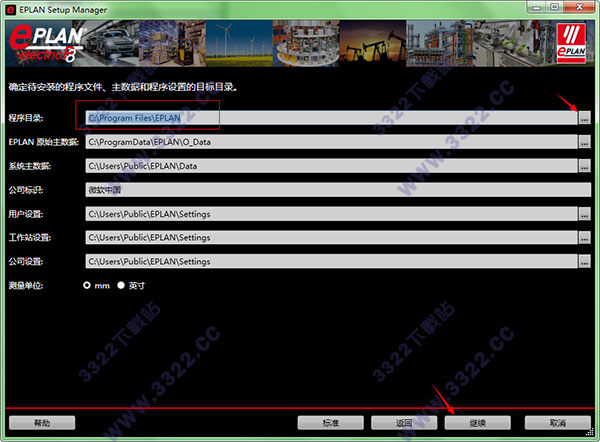Click the EPLAN electric P8 logo
This screenshot has width=600, height=442.
pos(46,43)
